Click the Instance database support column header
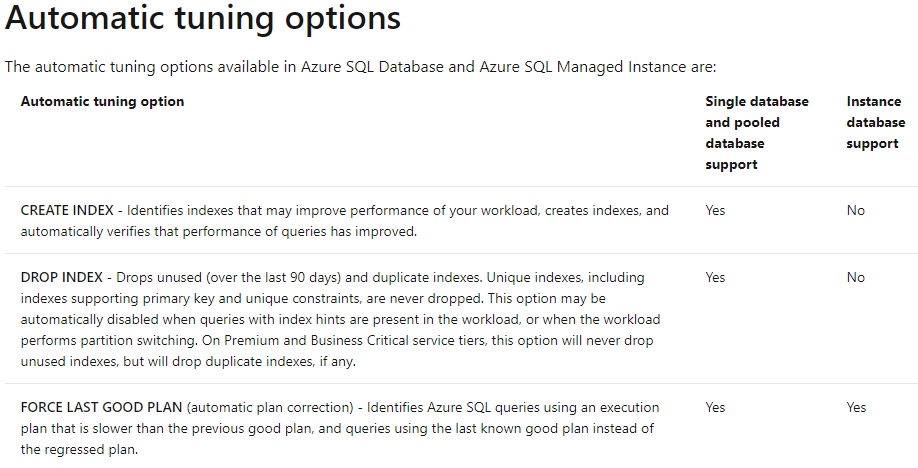Screen dimensions: 918x468 click(x=875, y=122)
